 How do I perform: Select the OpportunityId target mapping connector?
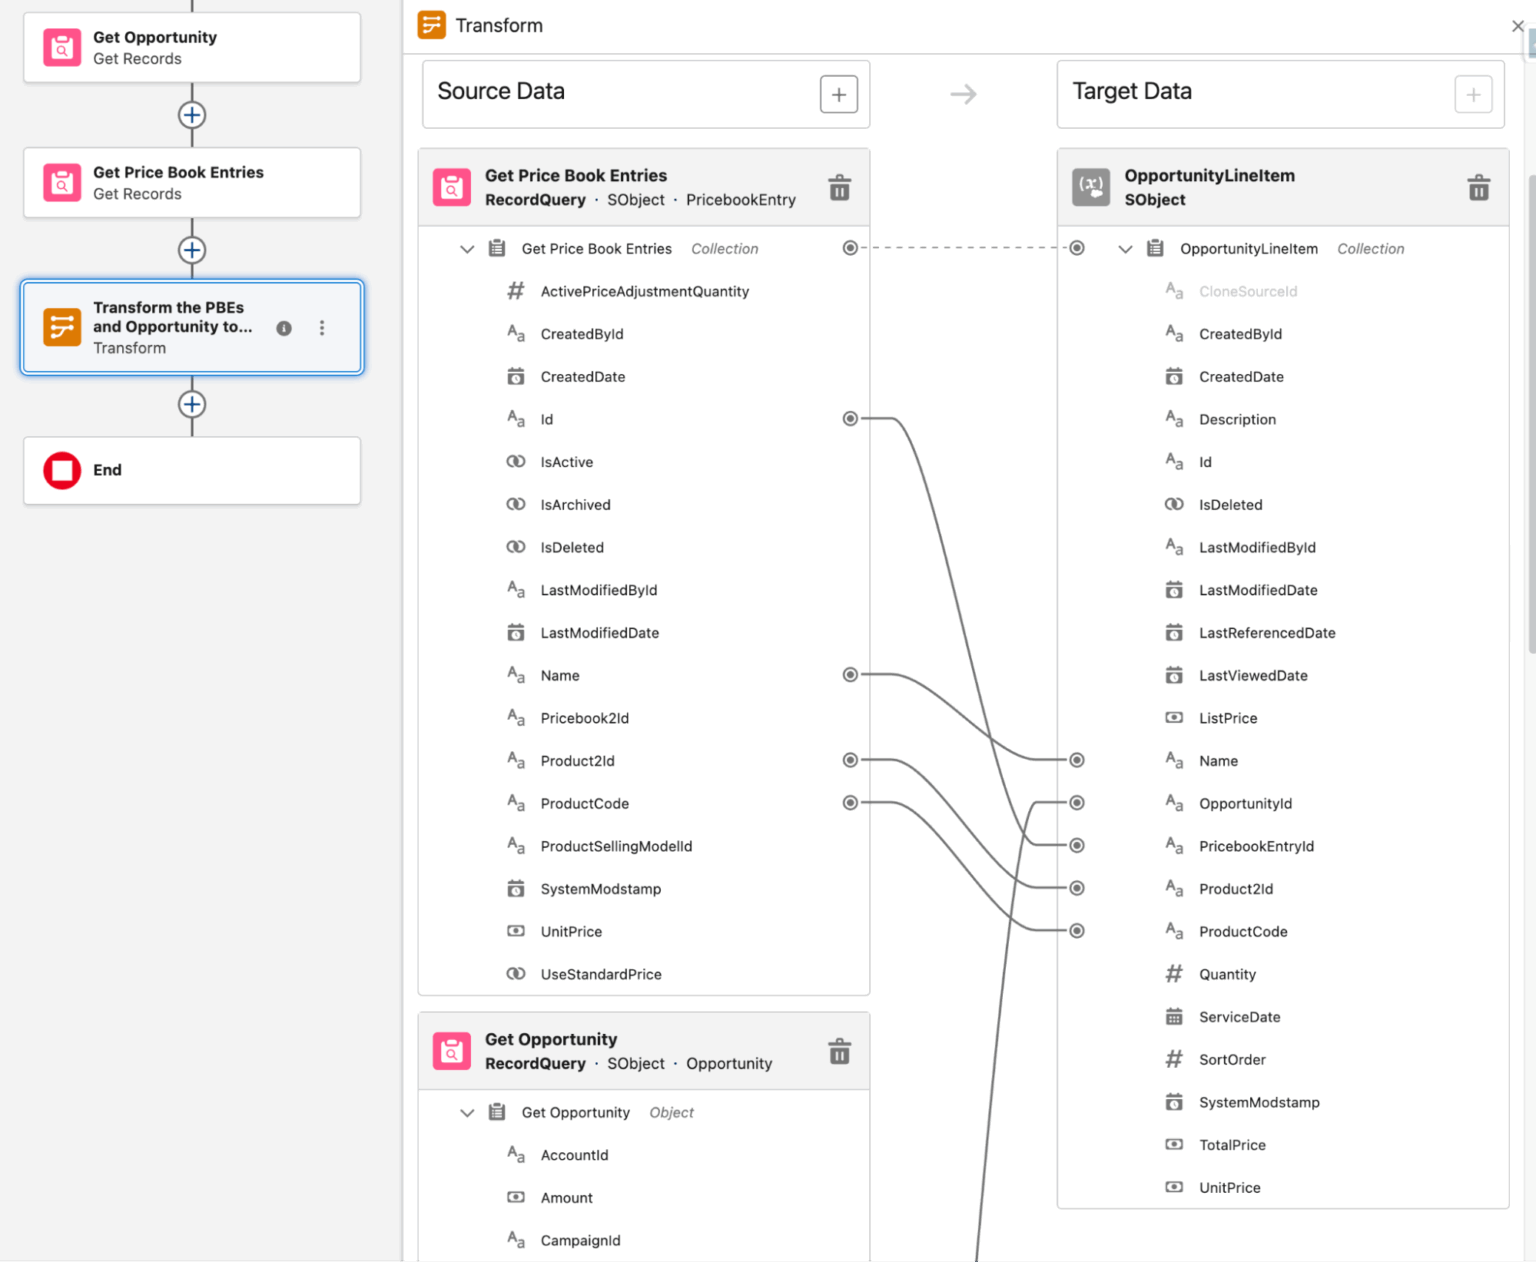[x=1077, y=803]
